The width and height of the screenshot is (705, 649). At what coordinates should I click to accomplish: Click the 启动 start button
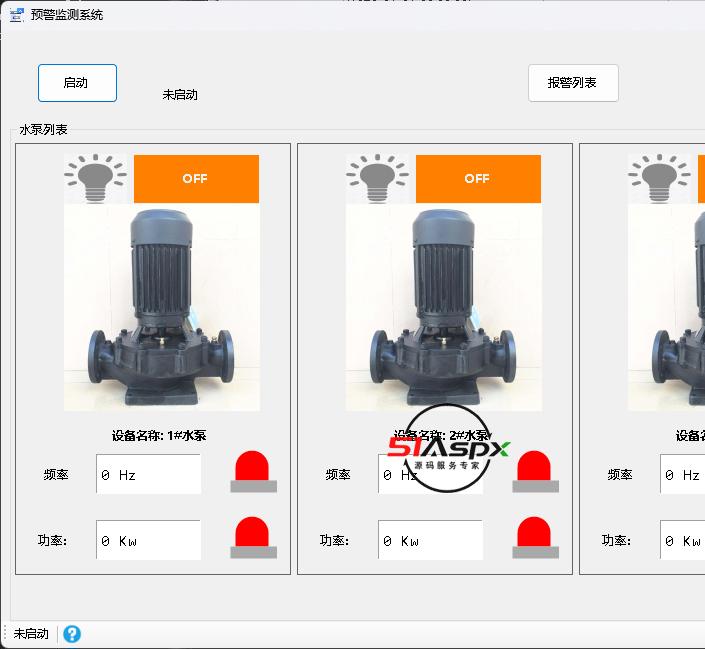coord(77,83)
